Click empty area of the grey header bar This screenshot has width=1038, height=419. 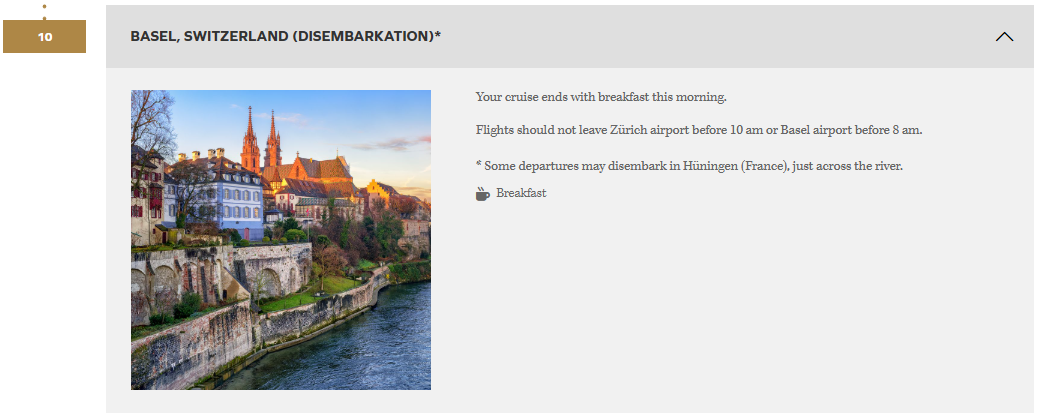coord(700,37)
